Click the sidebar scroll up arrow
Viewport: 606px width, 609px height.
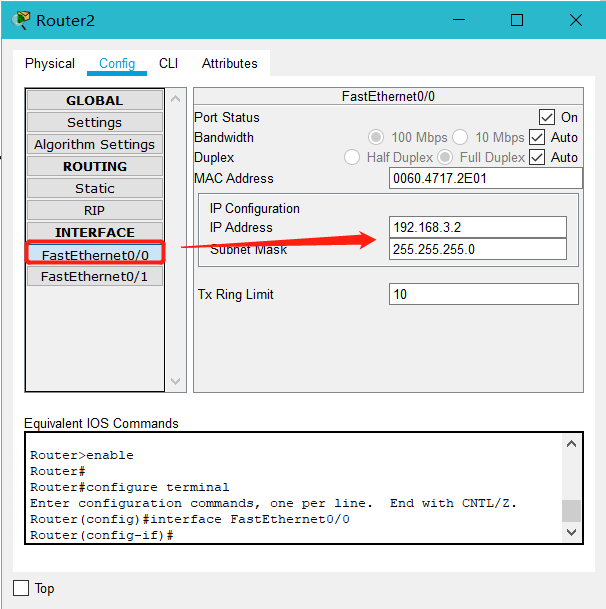(x=176, y=99)
